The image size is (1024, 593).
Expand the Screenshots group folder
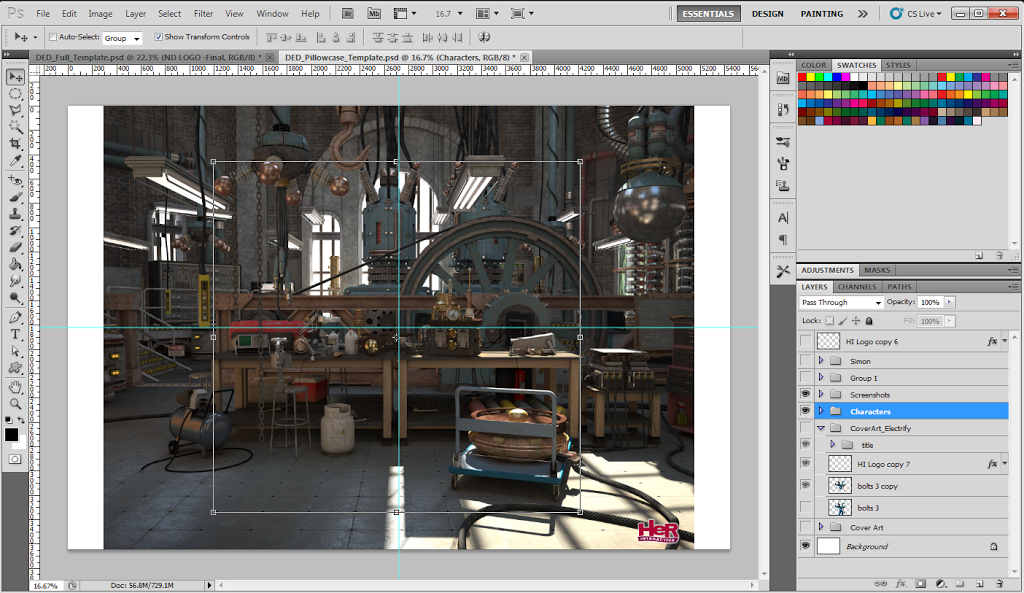pos(821,394)
